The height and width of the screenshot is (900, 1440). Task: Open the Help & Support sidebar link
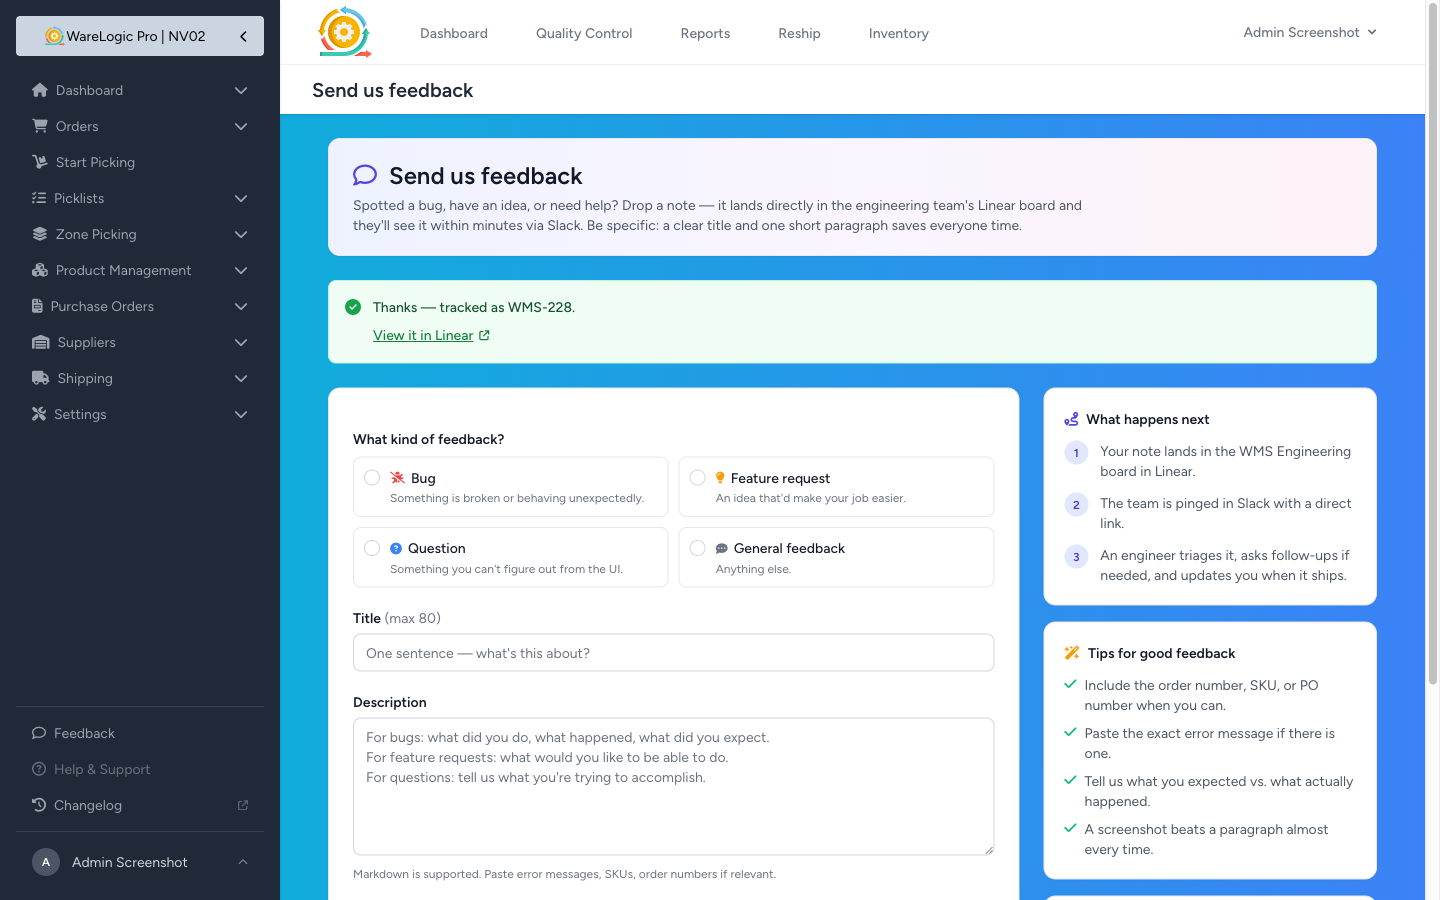[x=140, y=769]
